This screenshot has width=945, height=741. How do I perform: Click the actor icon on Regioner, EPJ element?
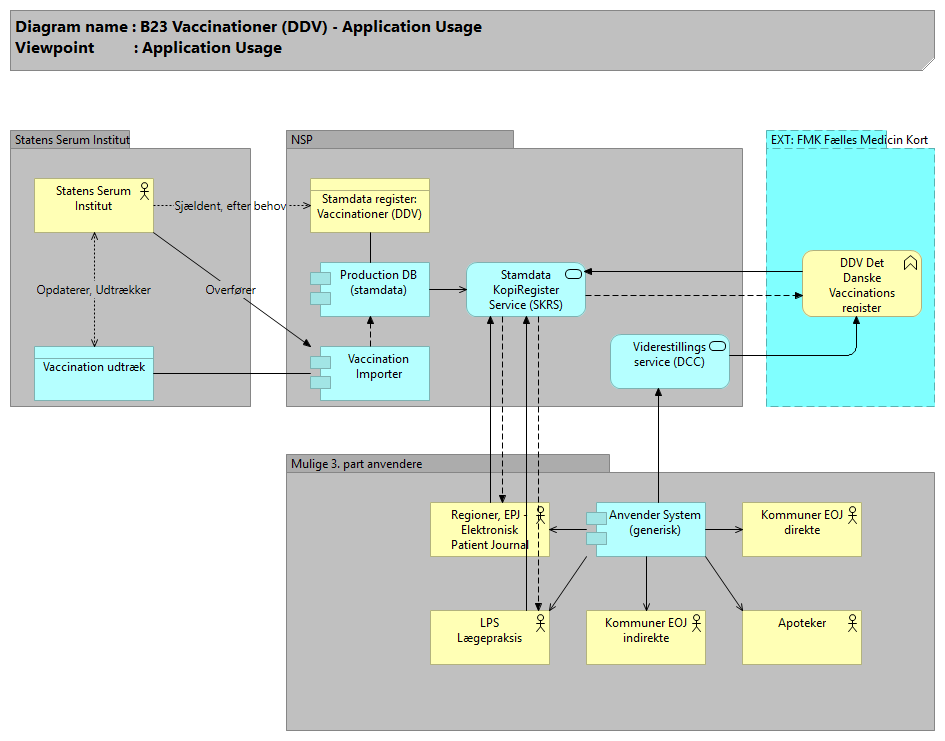[x=540, y=514]
